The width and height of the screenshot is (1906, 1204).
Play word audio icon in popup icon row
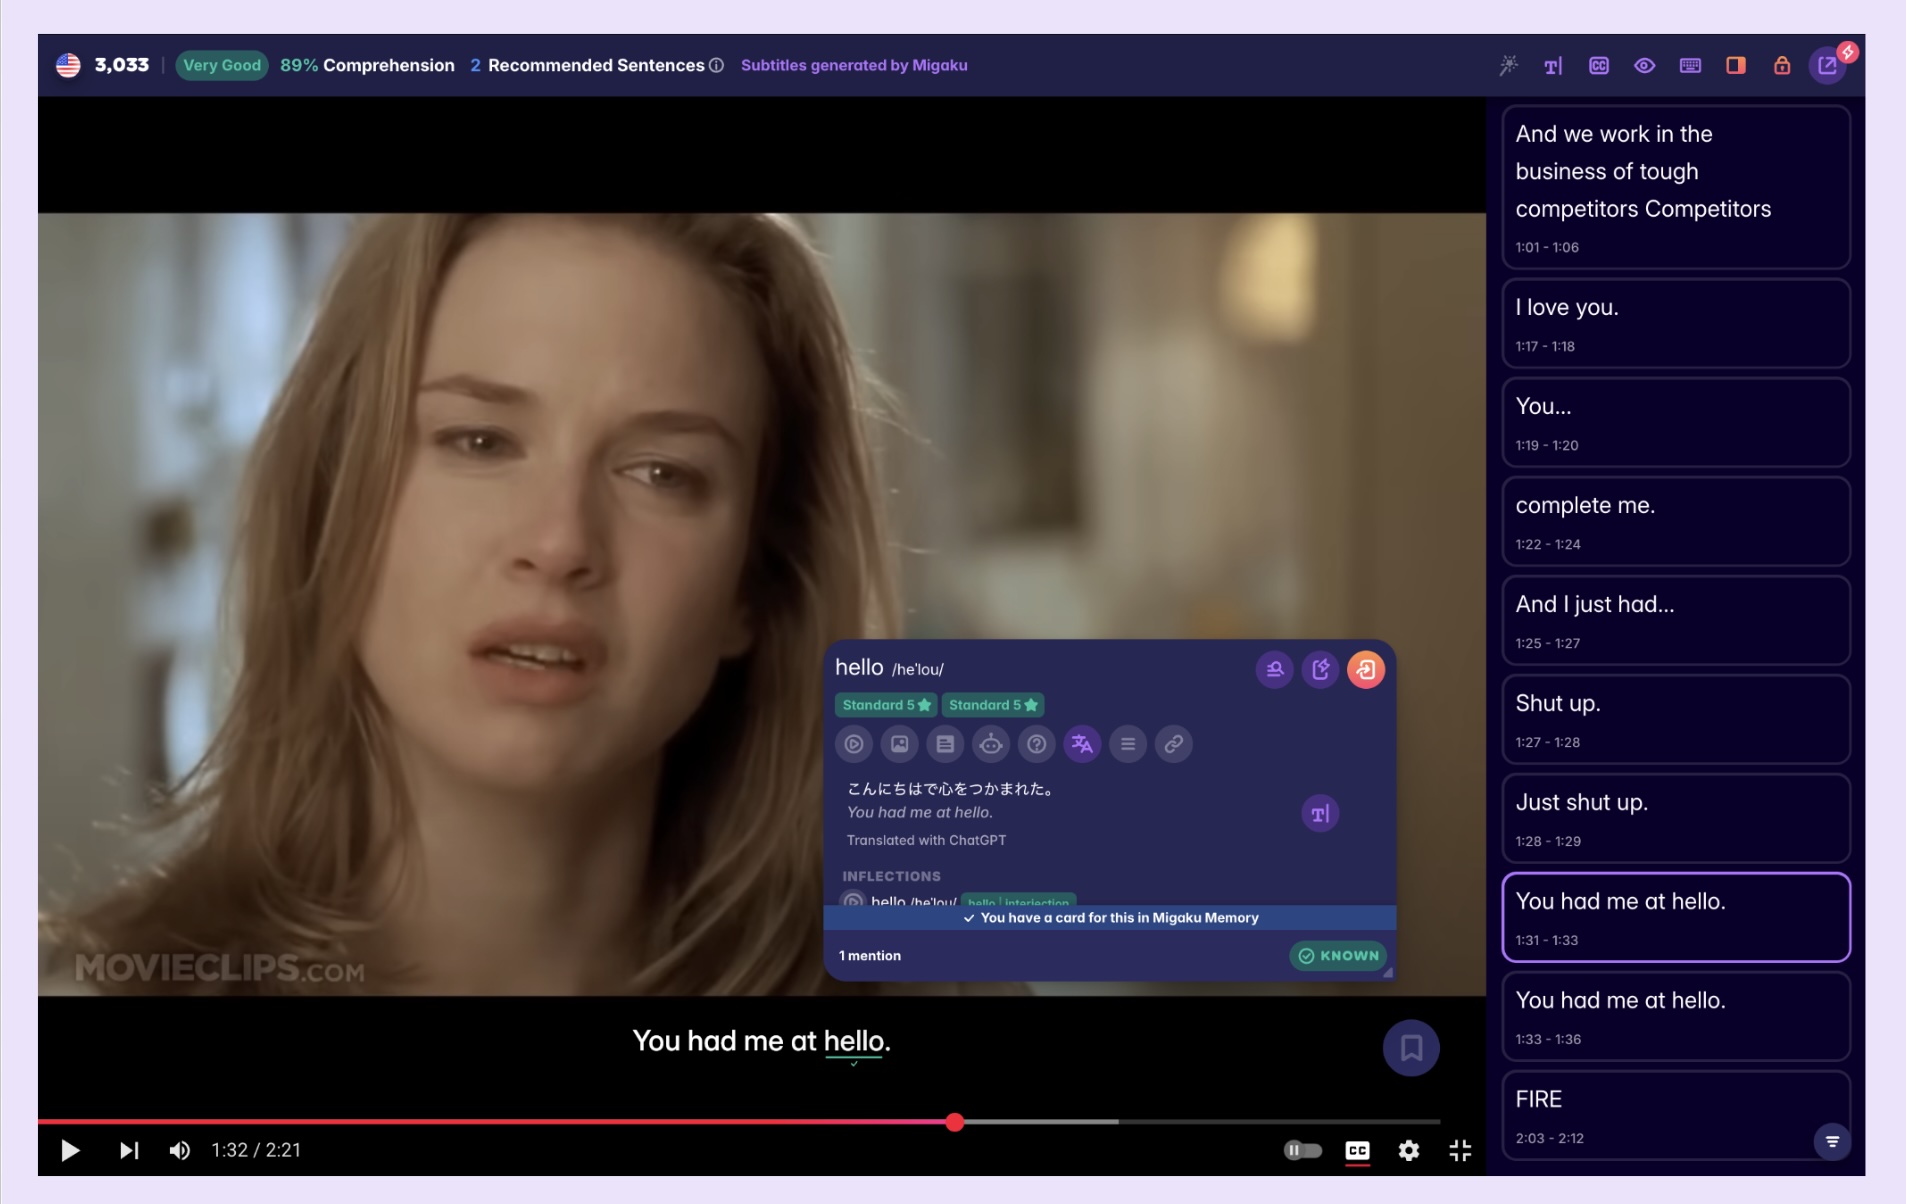pos(854,744)
